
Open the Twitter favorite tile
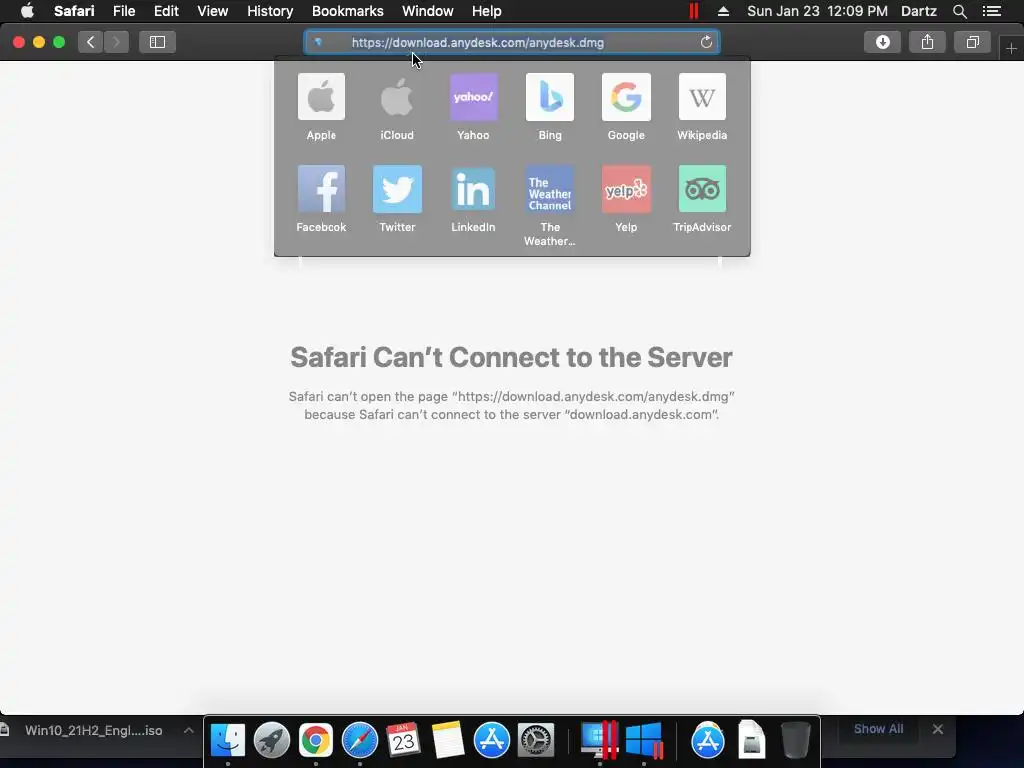(397, 199)
